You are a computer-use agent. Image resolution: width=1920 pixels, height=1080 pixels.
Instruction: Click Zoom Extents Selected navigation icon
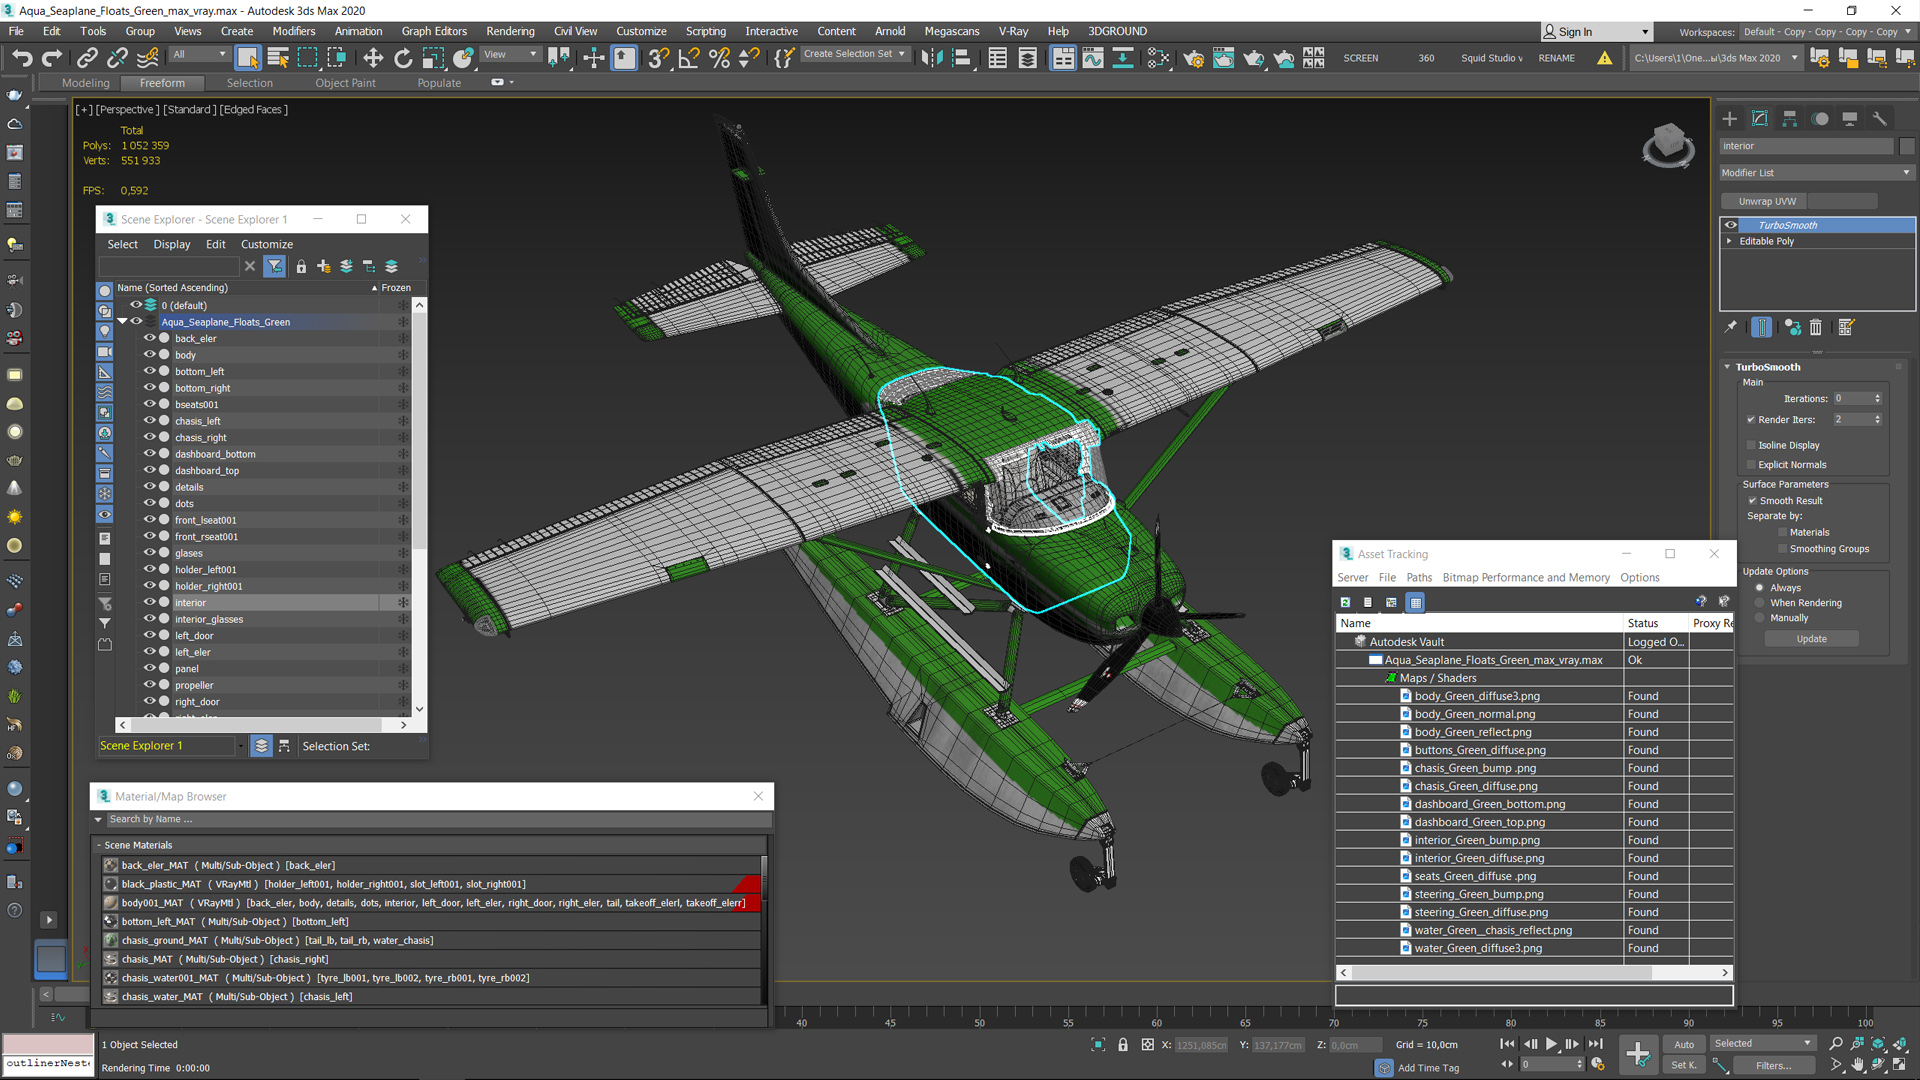pyautogui.click(x=1878, y=1044)
